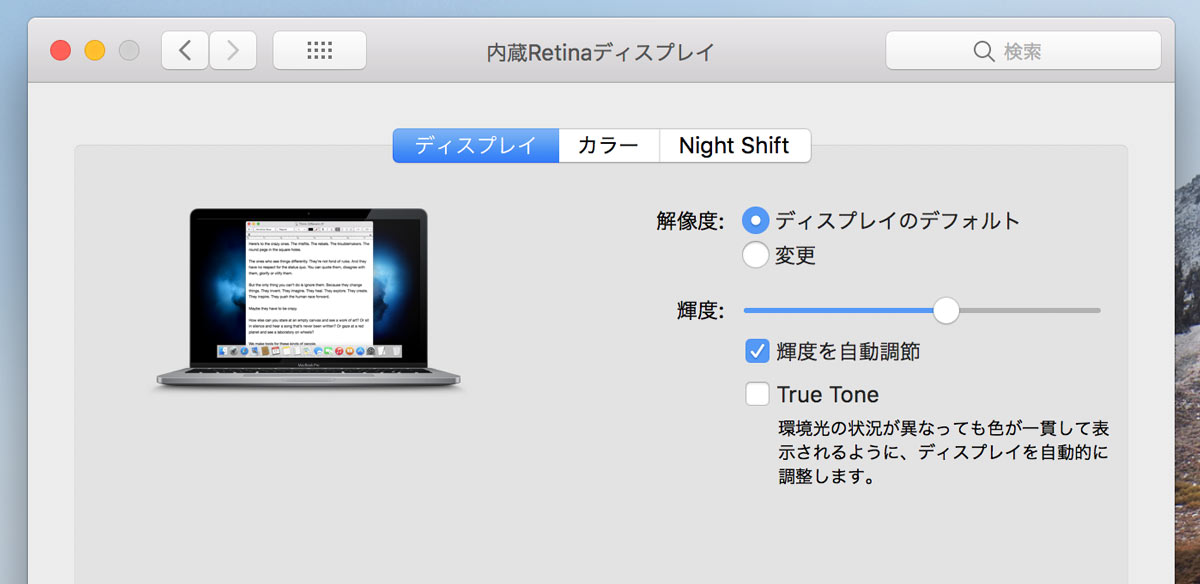This screenshot has height=584, width=1200.
Task: Uncheck 輝度を自動調節 checkbox
Action: click(757, 351)
